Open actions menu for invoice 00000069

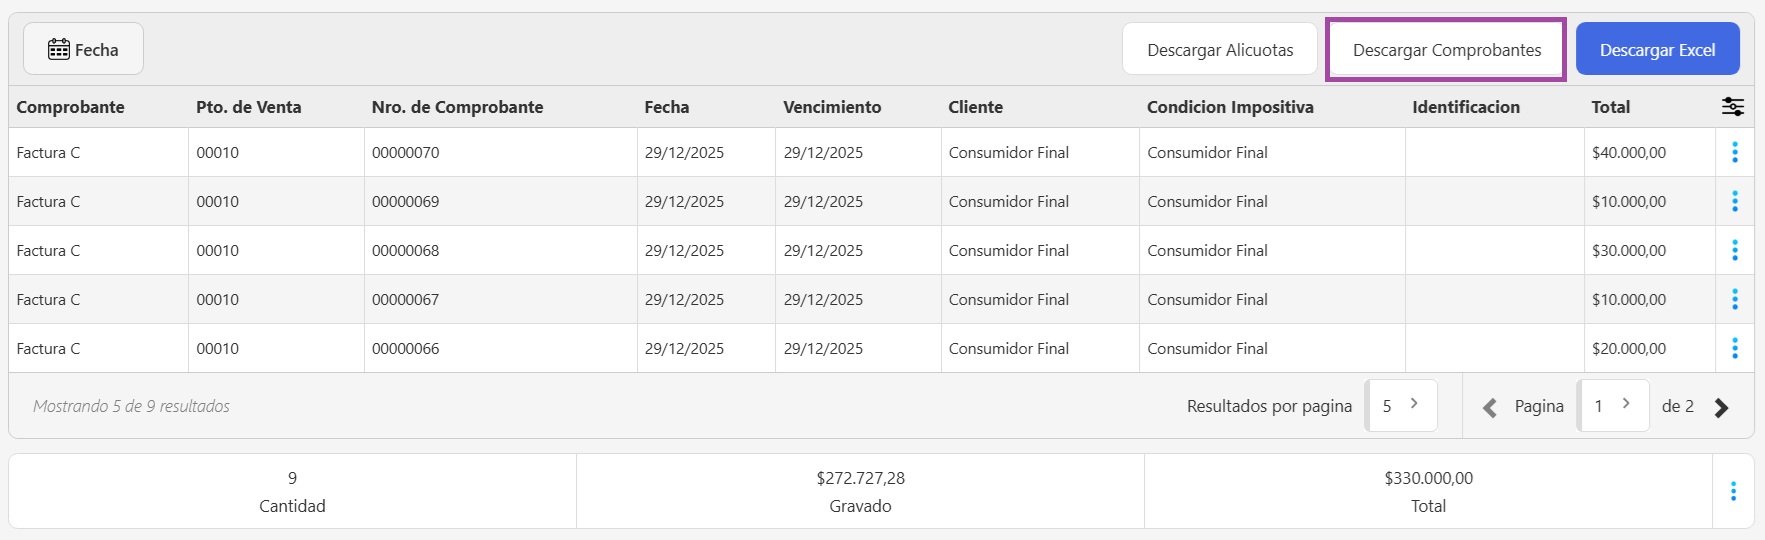coord(1735,201)
